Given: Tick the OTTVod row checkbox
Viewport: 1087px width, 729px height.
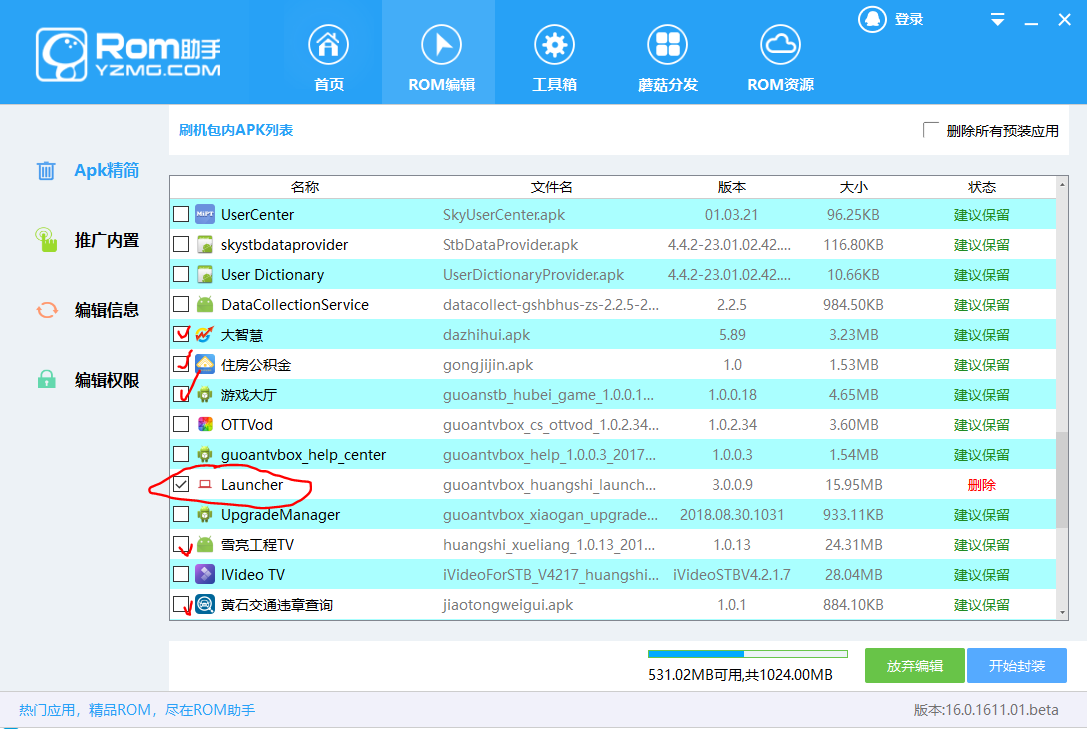Looking at the screenshot, I should tap(181, 424).
